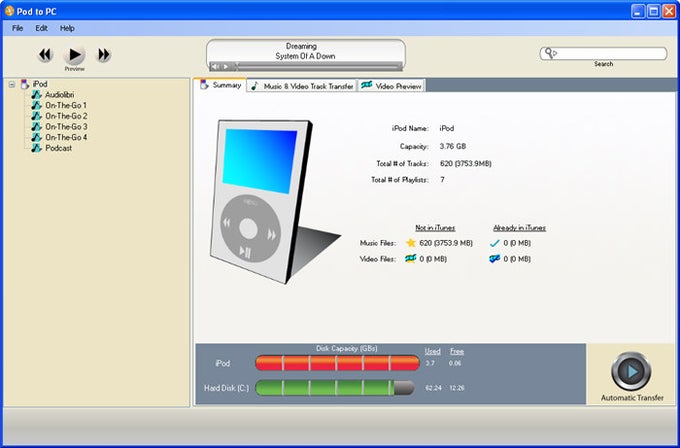Select the iPod device icon in tree

pos(25,84)
